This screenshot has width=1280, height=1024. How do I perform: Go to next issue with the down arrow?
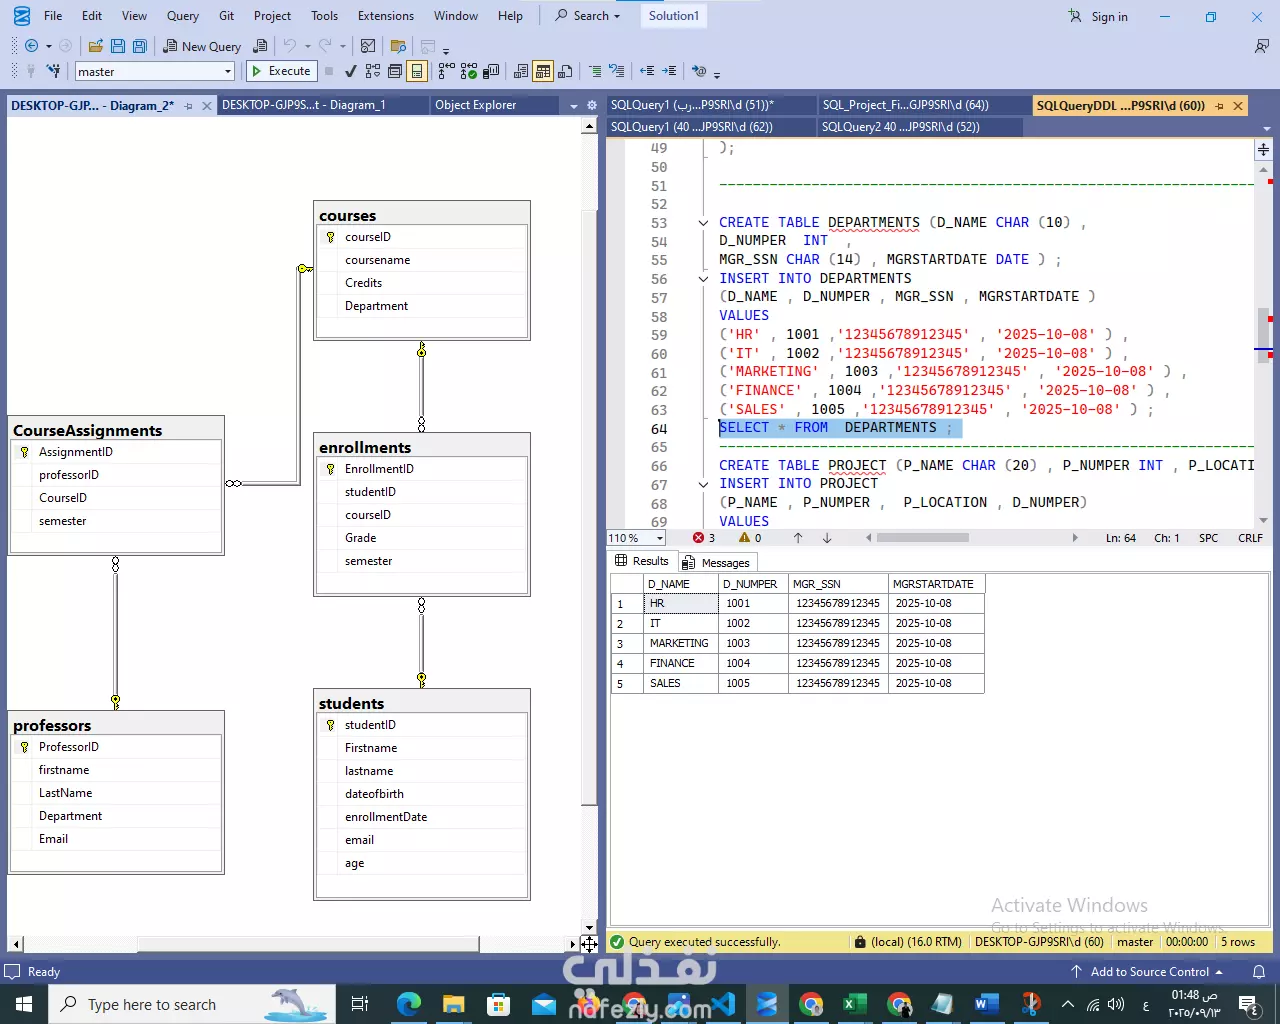tap(827, 538)
